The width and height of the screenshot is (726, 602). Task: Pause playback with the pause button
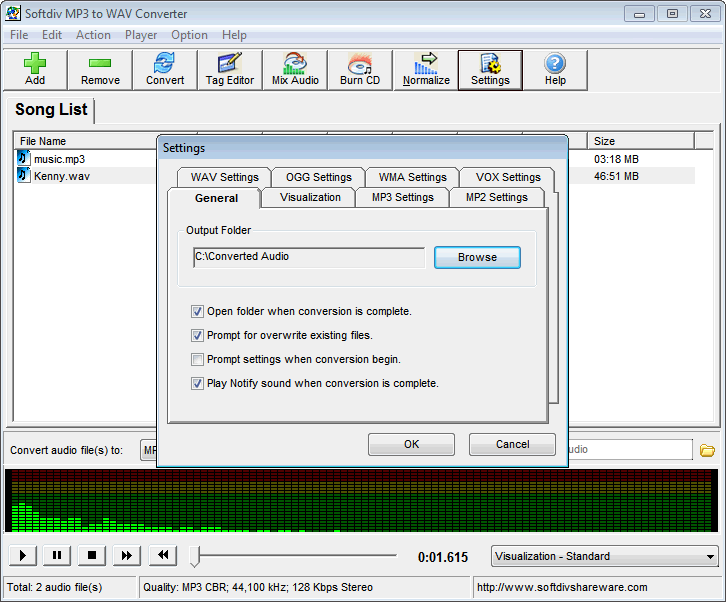coord(57,555)
